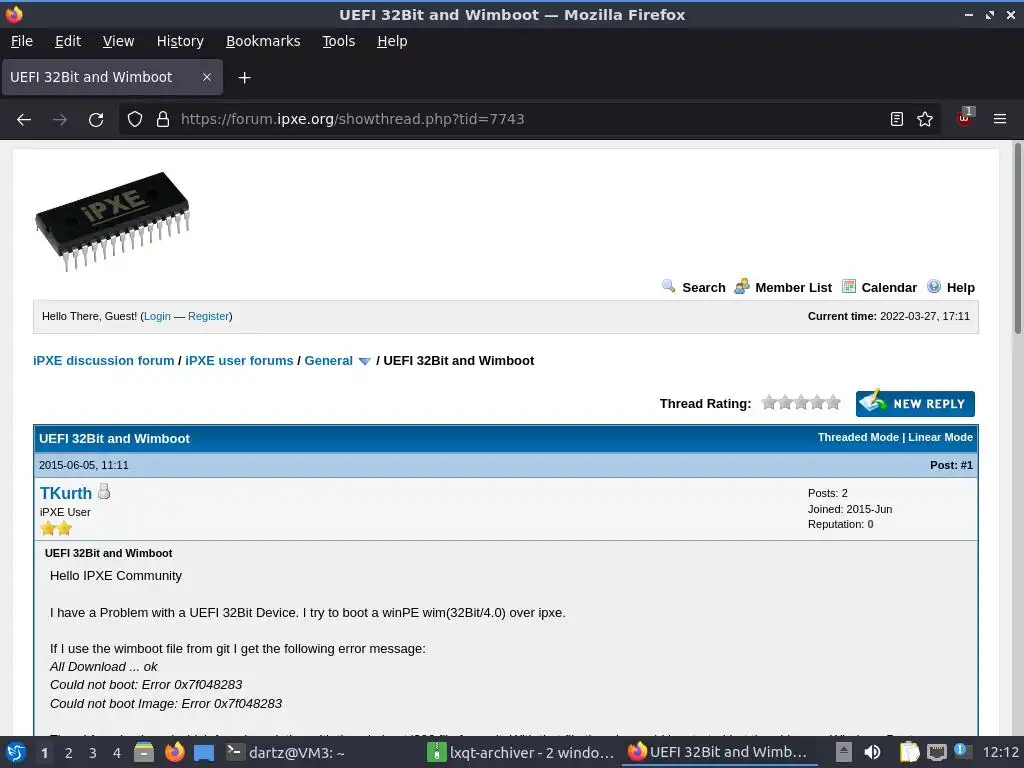Open the Firefox hamburger menu
The height and width of the screenshot is (768, 1024).
pos(1000,119)
